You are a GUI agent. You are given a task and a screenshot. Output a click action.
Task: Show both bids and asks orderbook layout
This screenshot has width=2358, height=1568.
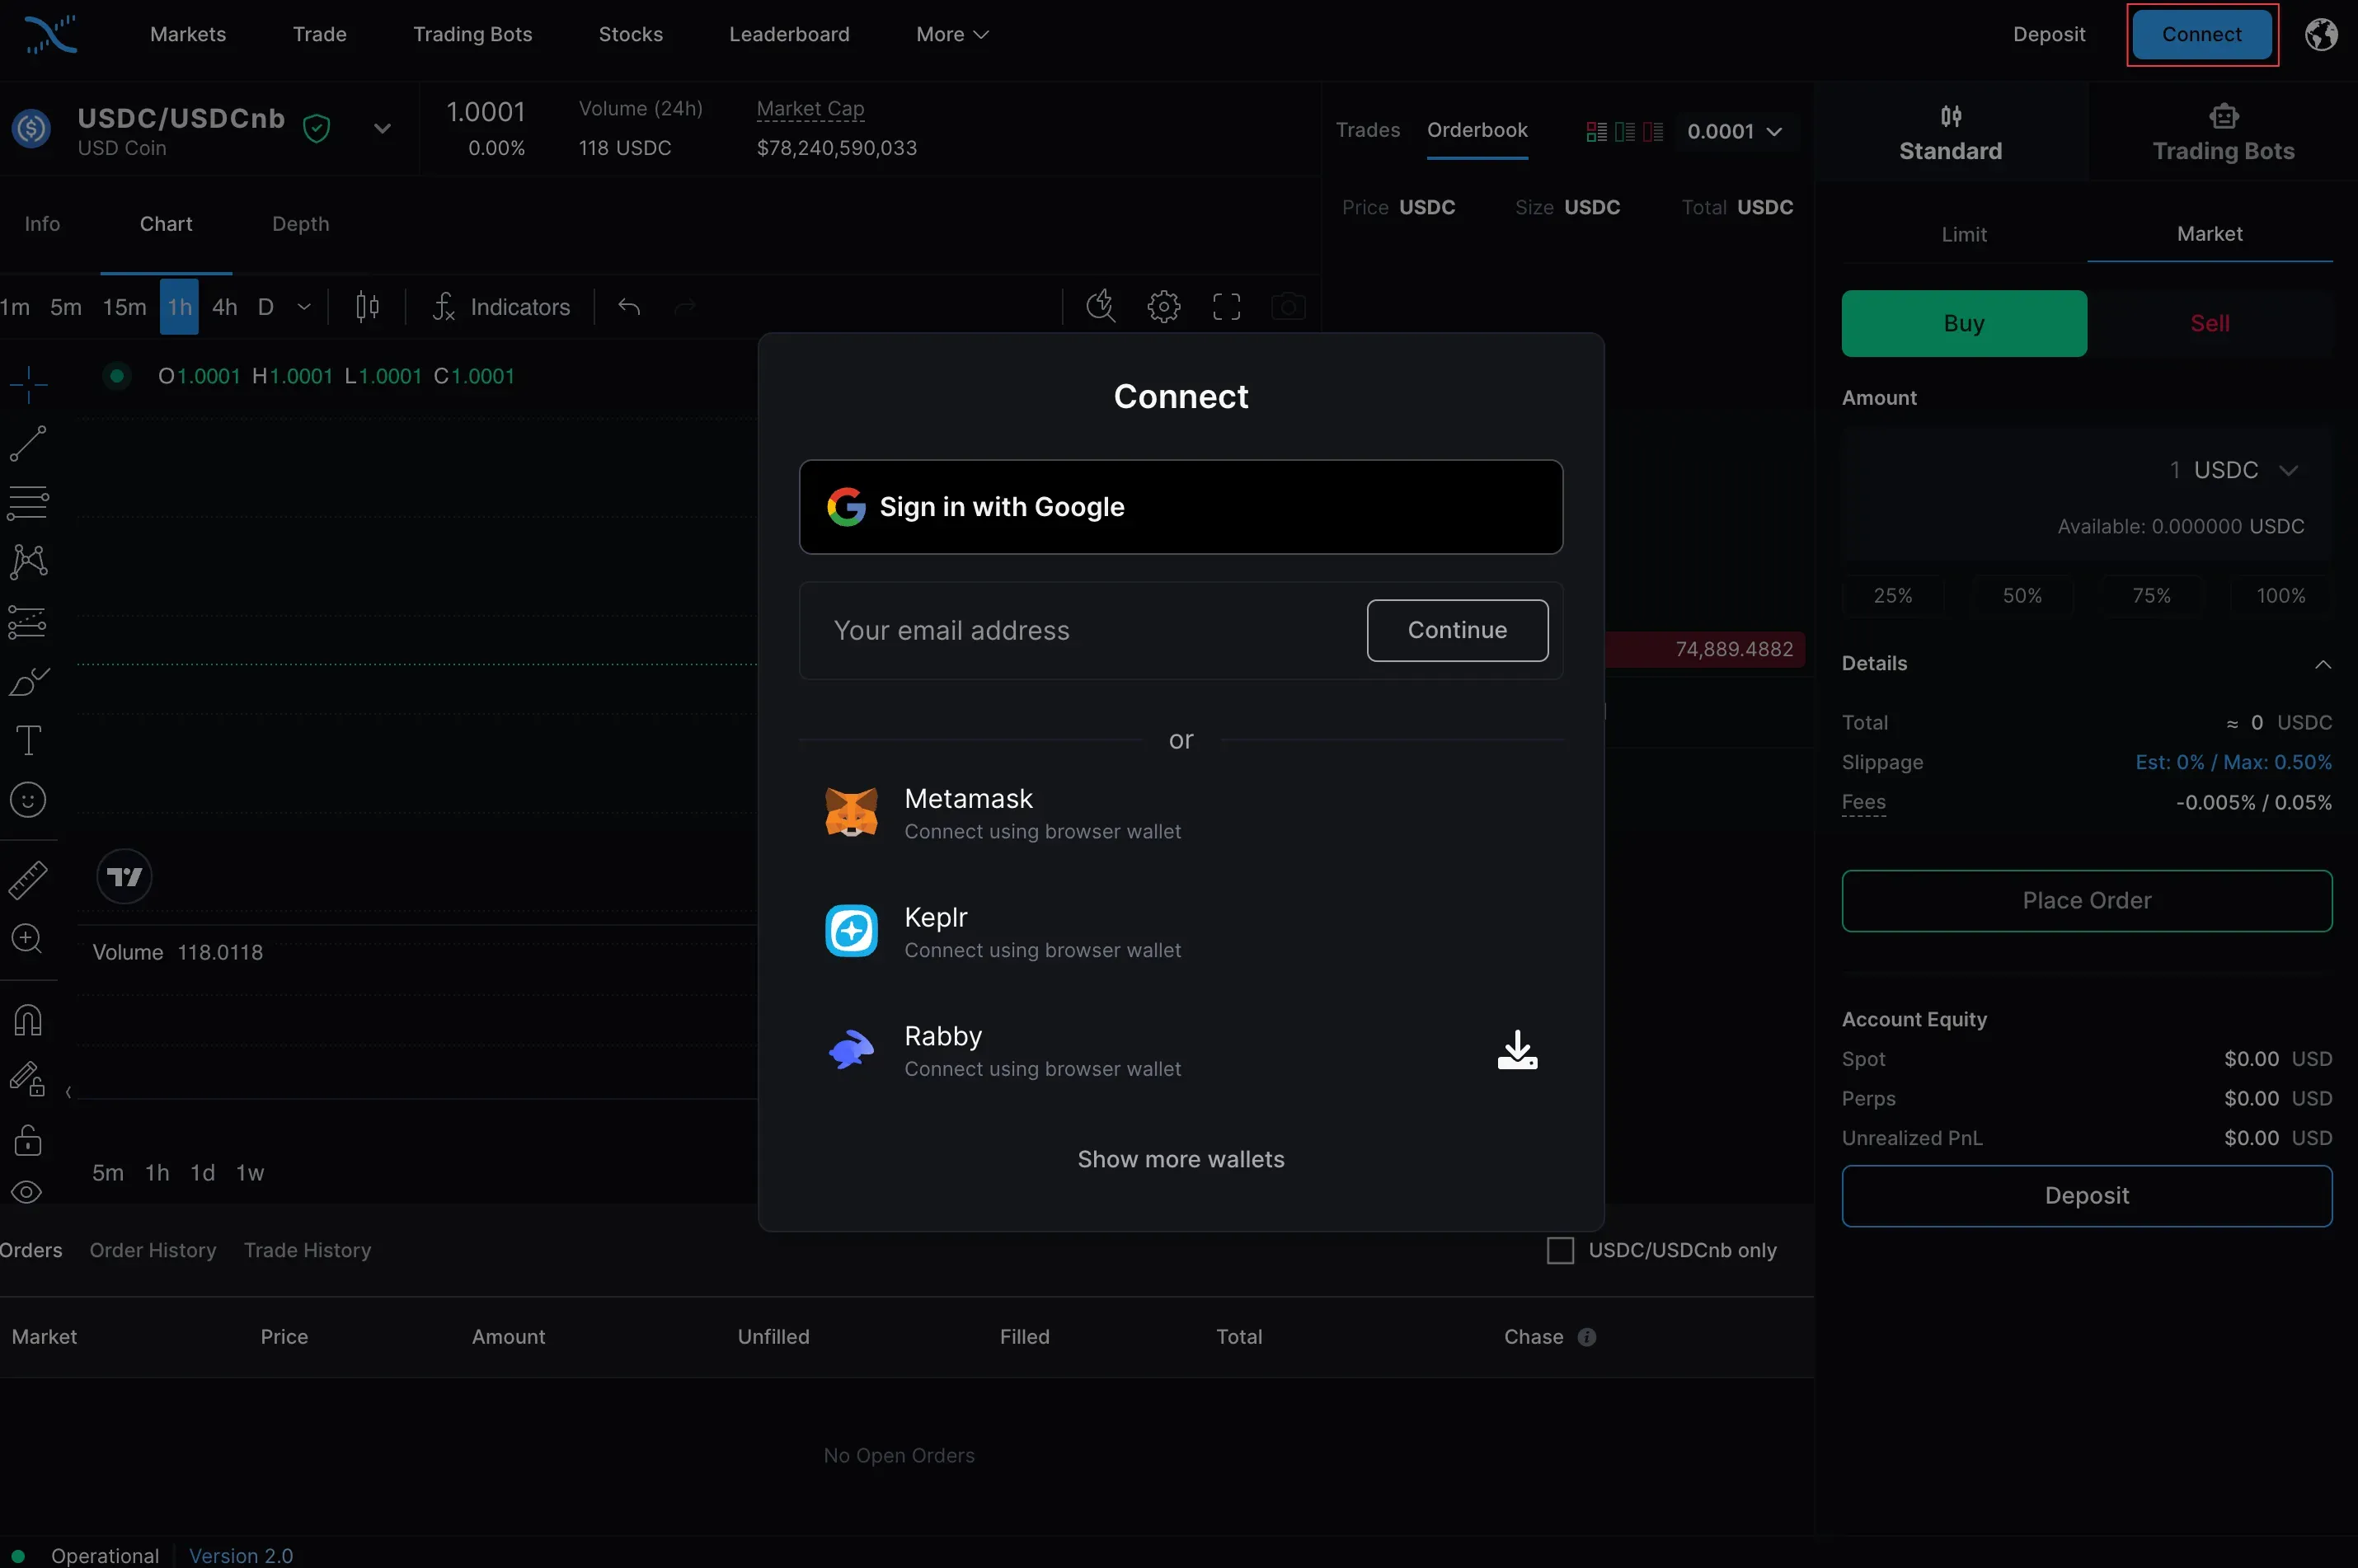tap(1597, 132)
